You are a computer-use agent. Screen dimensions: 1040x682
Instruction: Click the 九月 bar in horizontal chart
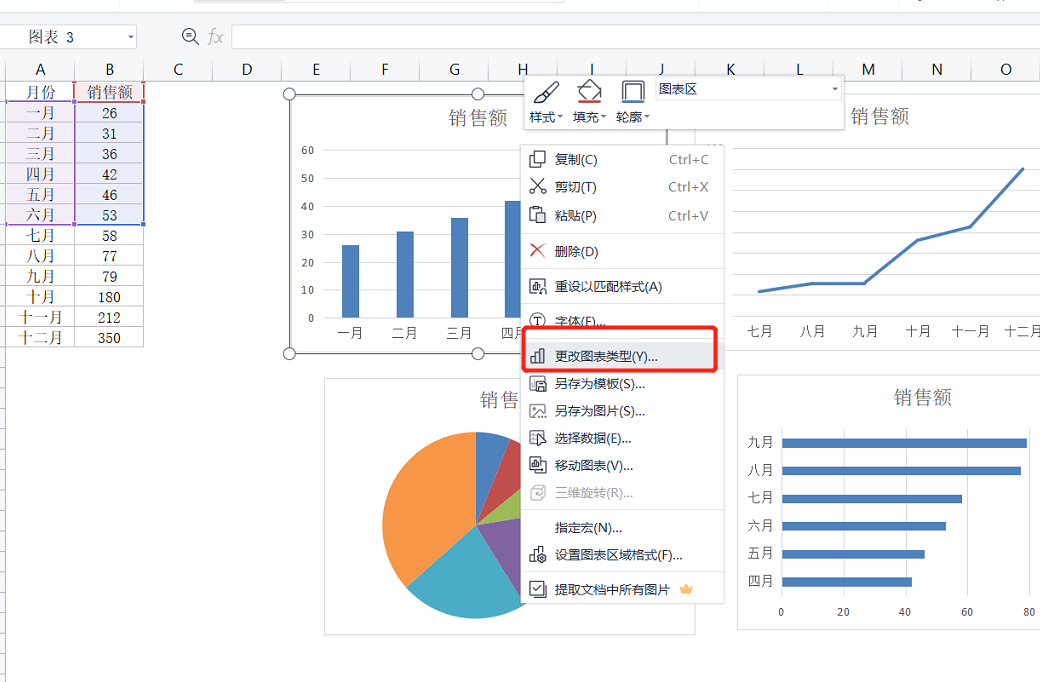[x=904, y=443]
